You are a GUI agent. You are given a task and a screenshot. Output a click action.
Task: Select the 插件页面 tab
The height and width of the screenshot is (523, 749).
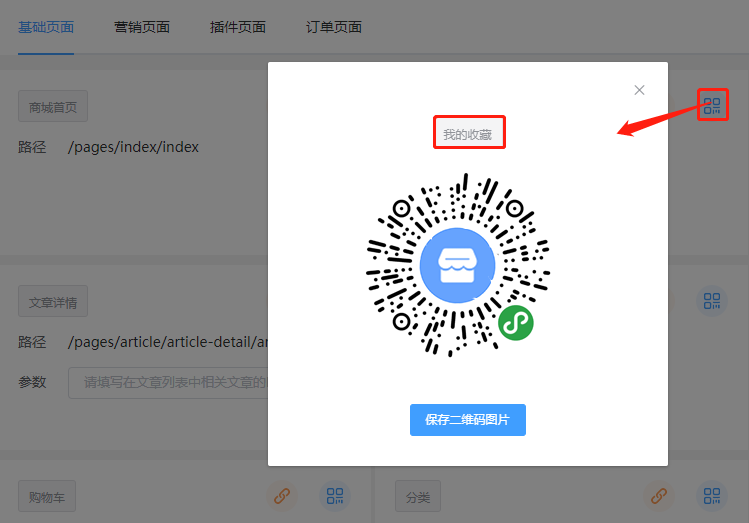pos(238,27)
